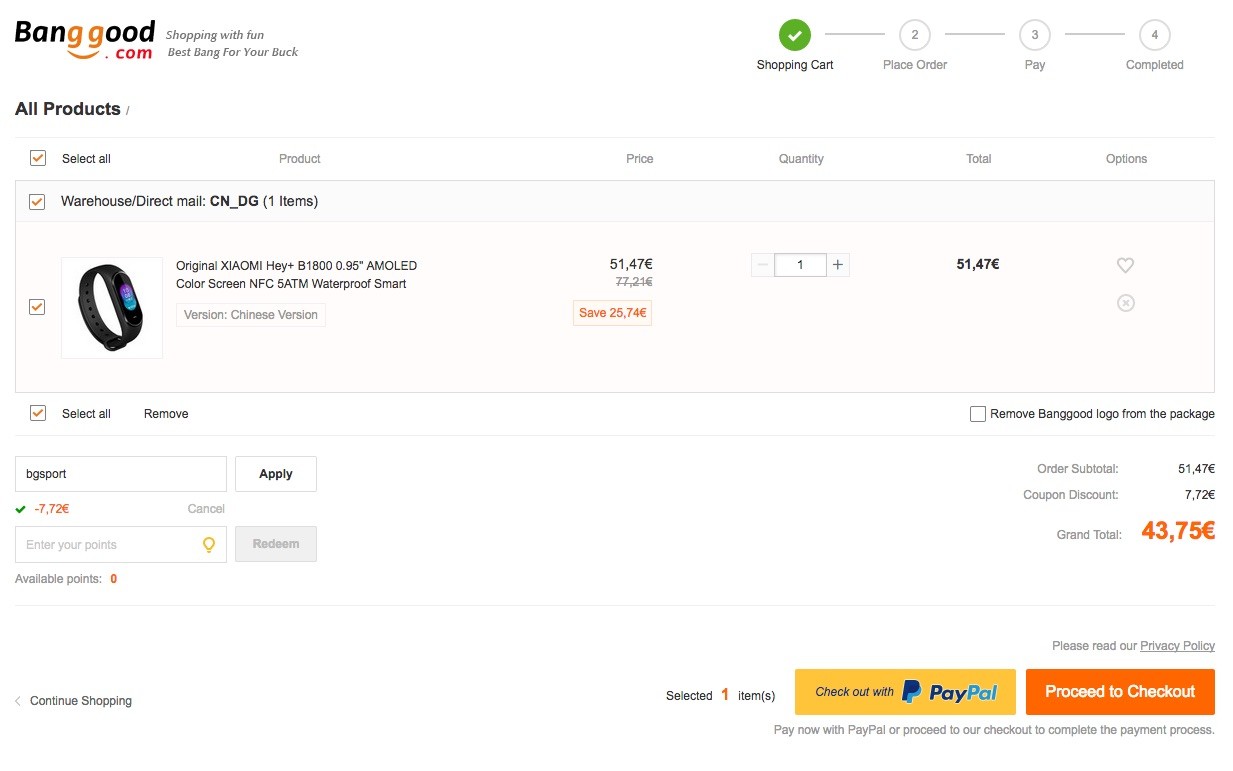
Task: Click the Version: Chinese Version label
Action: click(251, 315)
